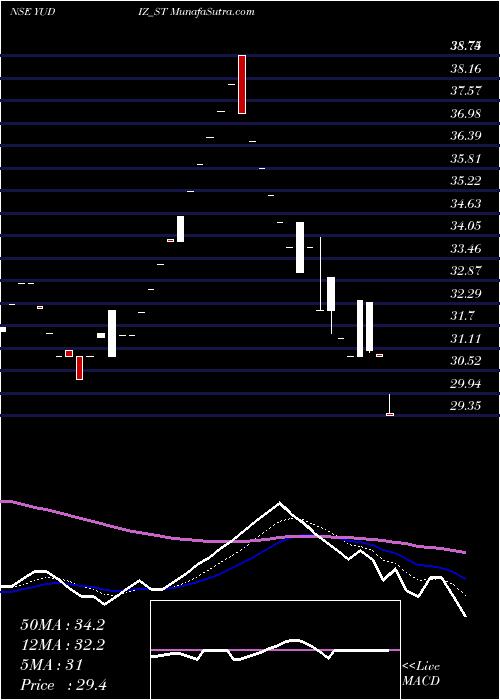500x700 pixels.
Task: Select the 31.7 price axis label
Action: point(462,317)
